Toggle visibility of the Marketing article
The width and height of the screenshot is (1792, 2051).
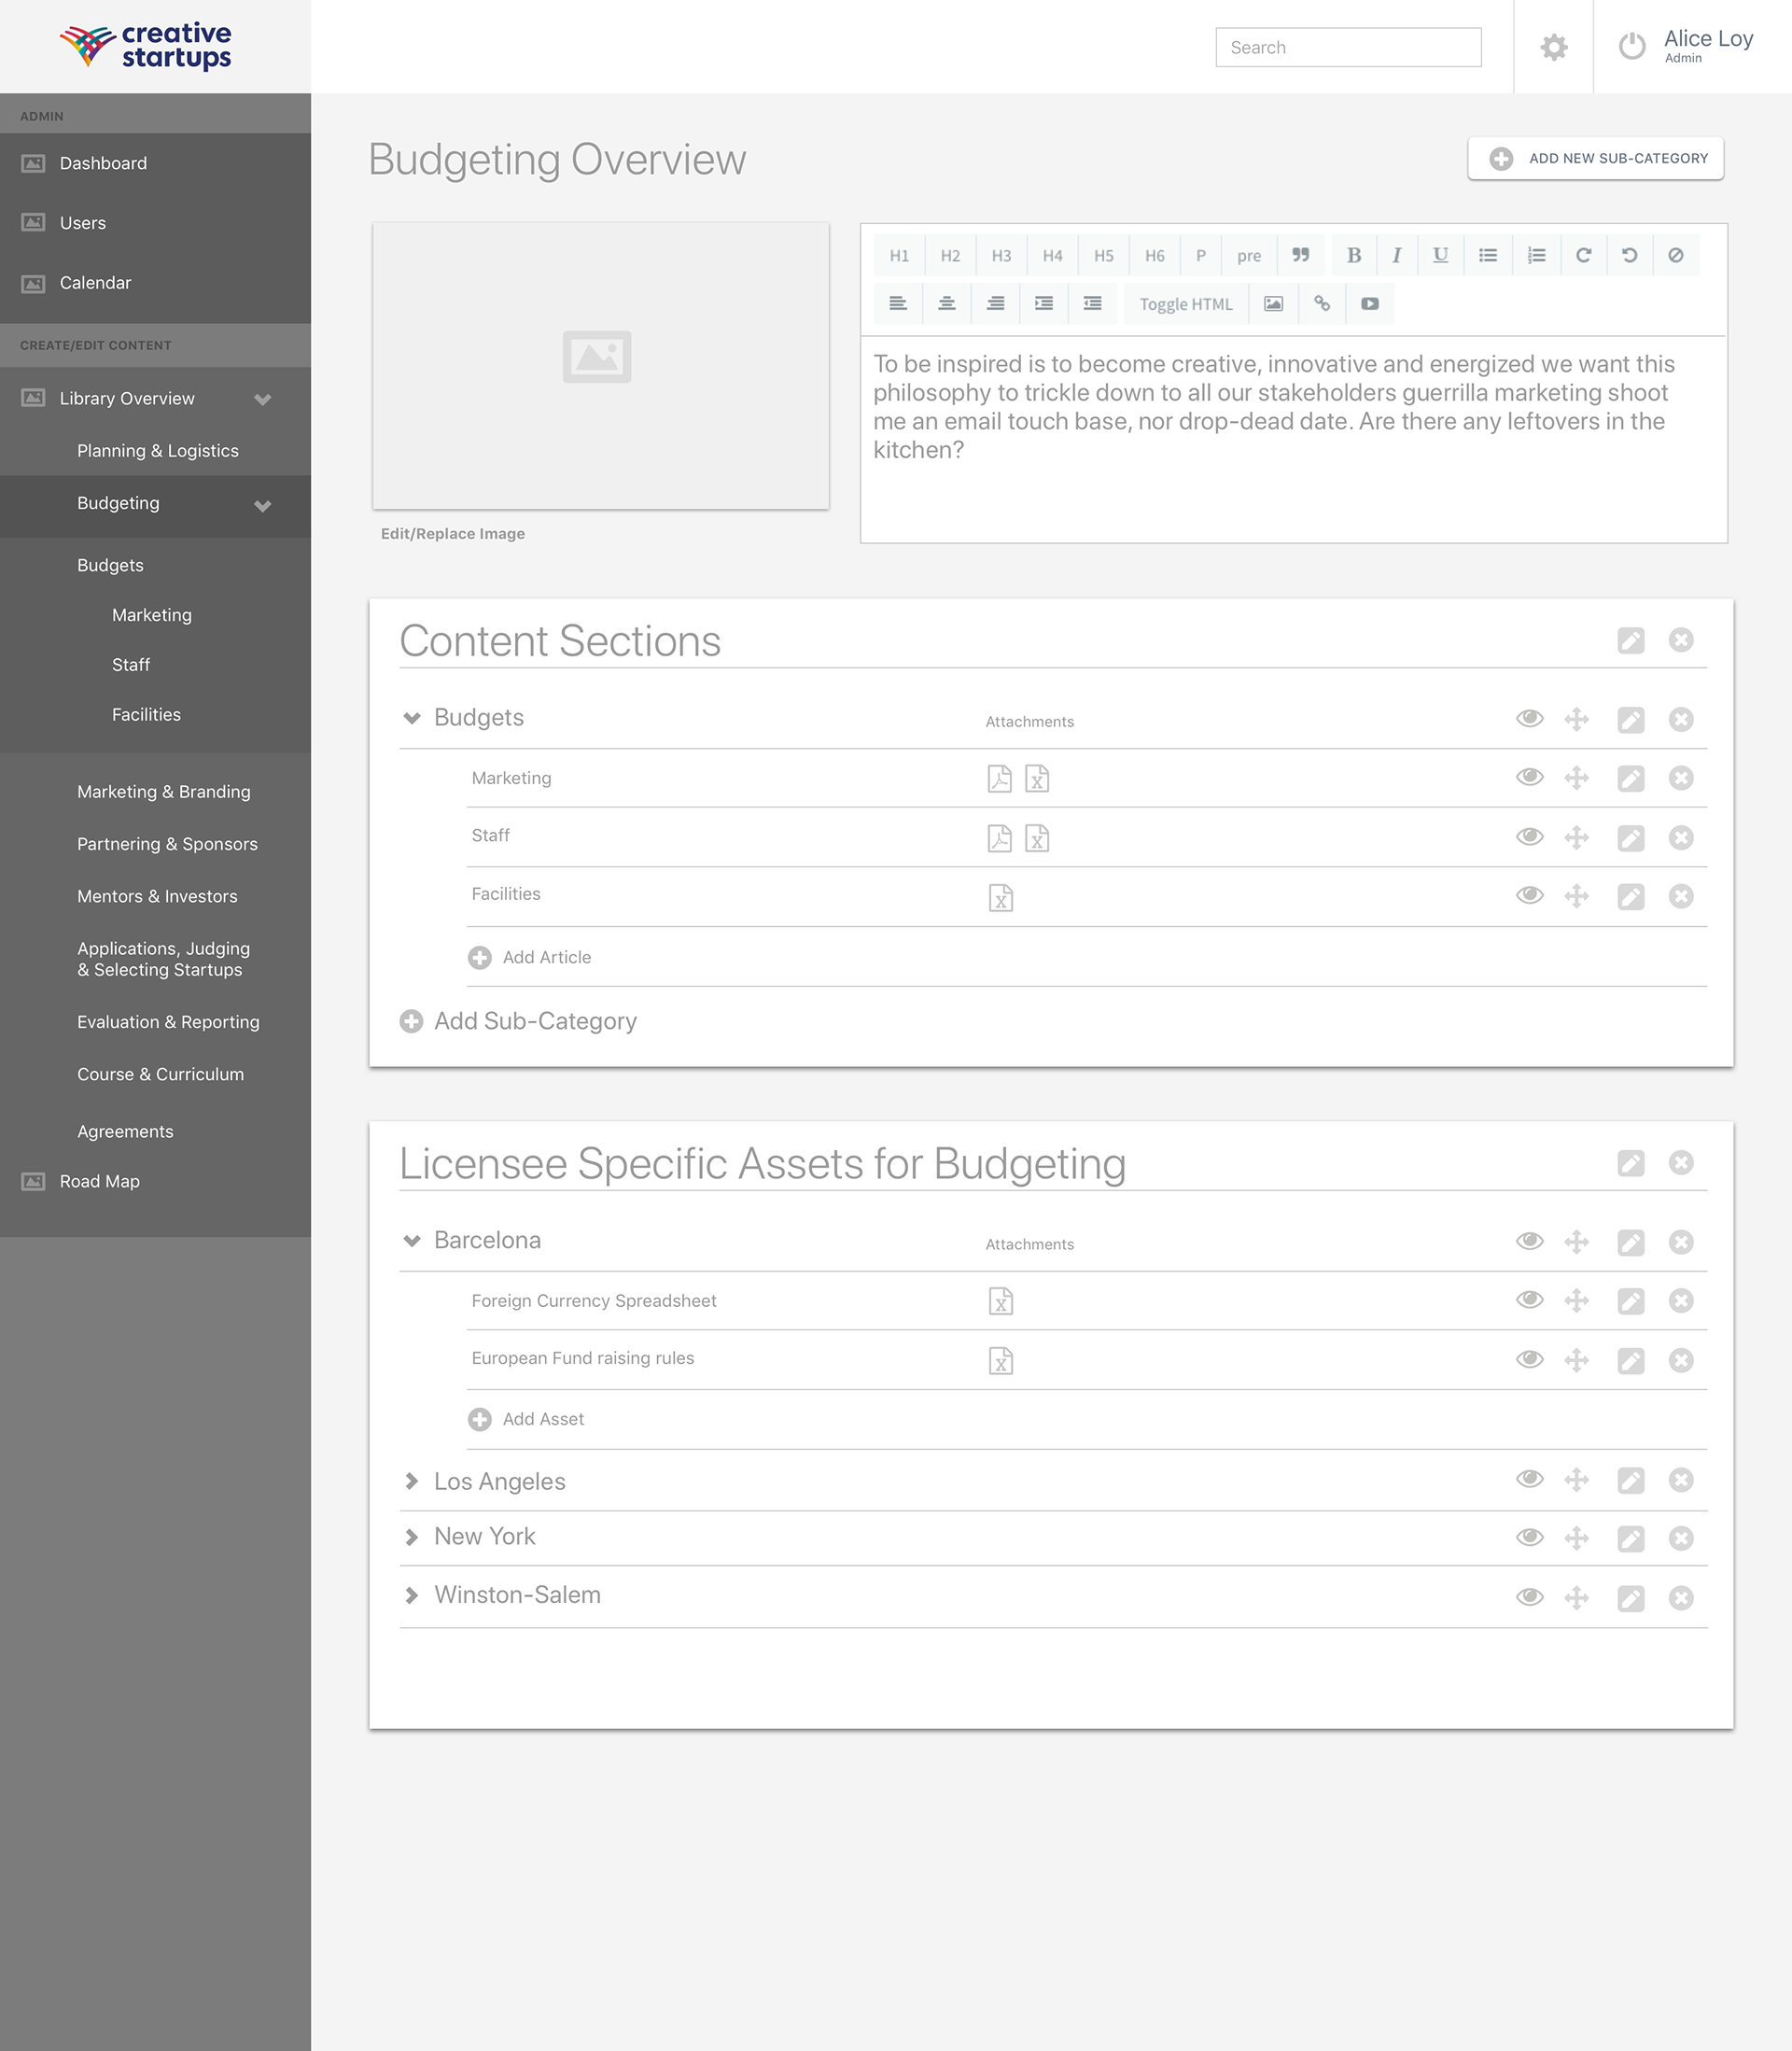point(1529,777)
